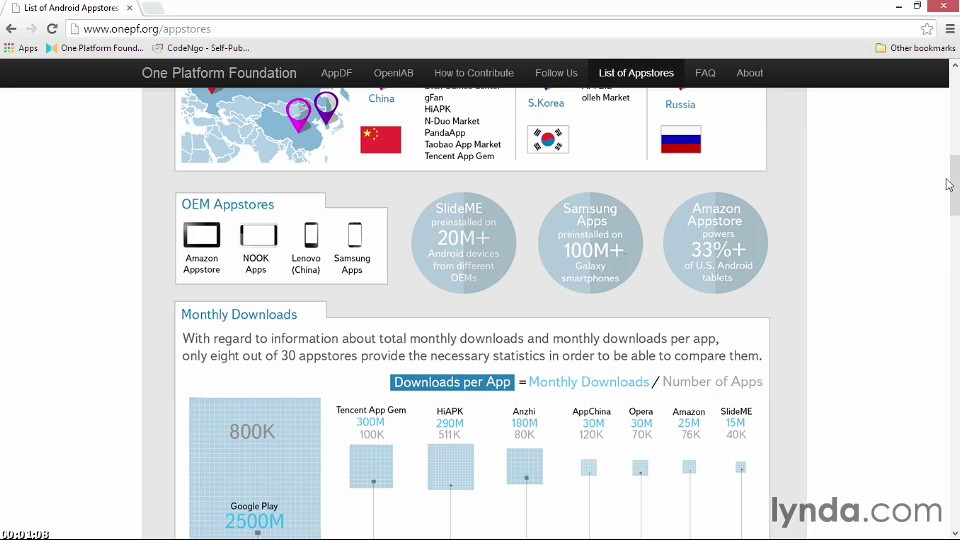
Task: Click the olleh Market entry
Action: [606, 97]
